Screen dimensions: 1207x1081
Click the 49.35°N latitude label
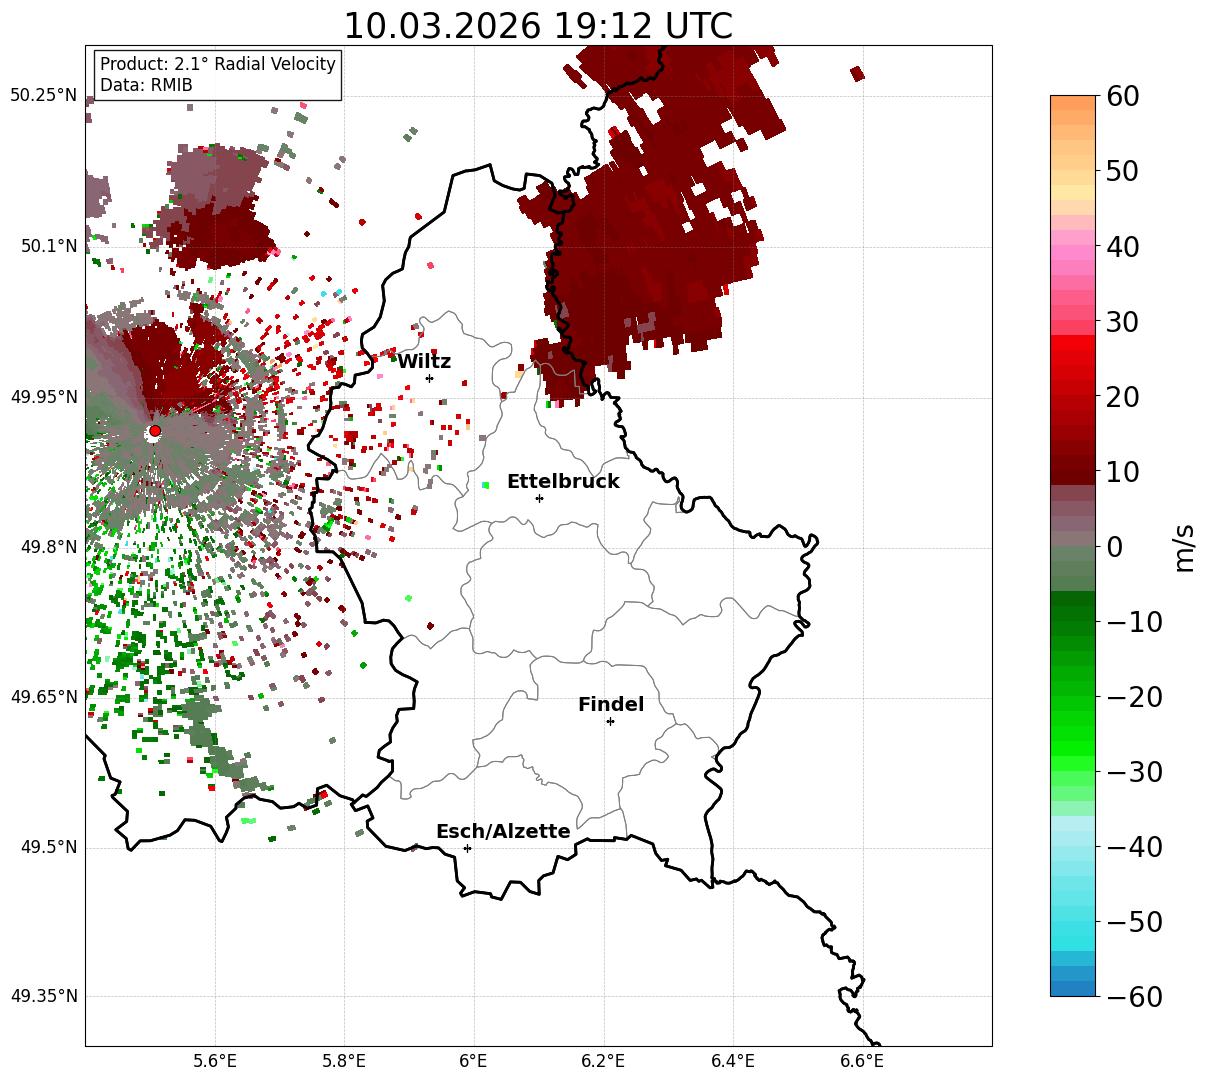(x=43, y=996)
